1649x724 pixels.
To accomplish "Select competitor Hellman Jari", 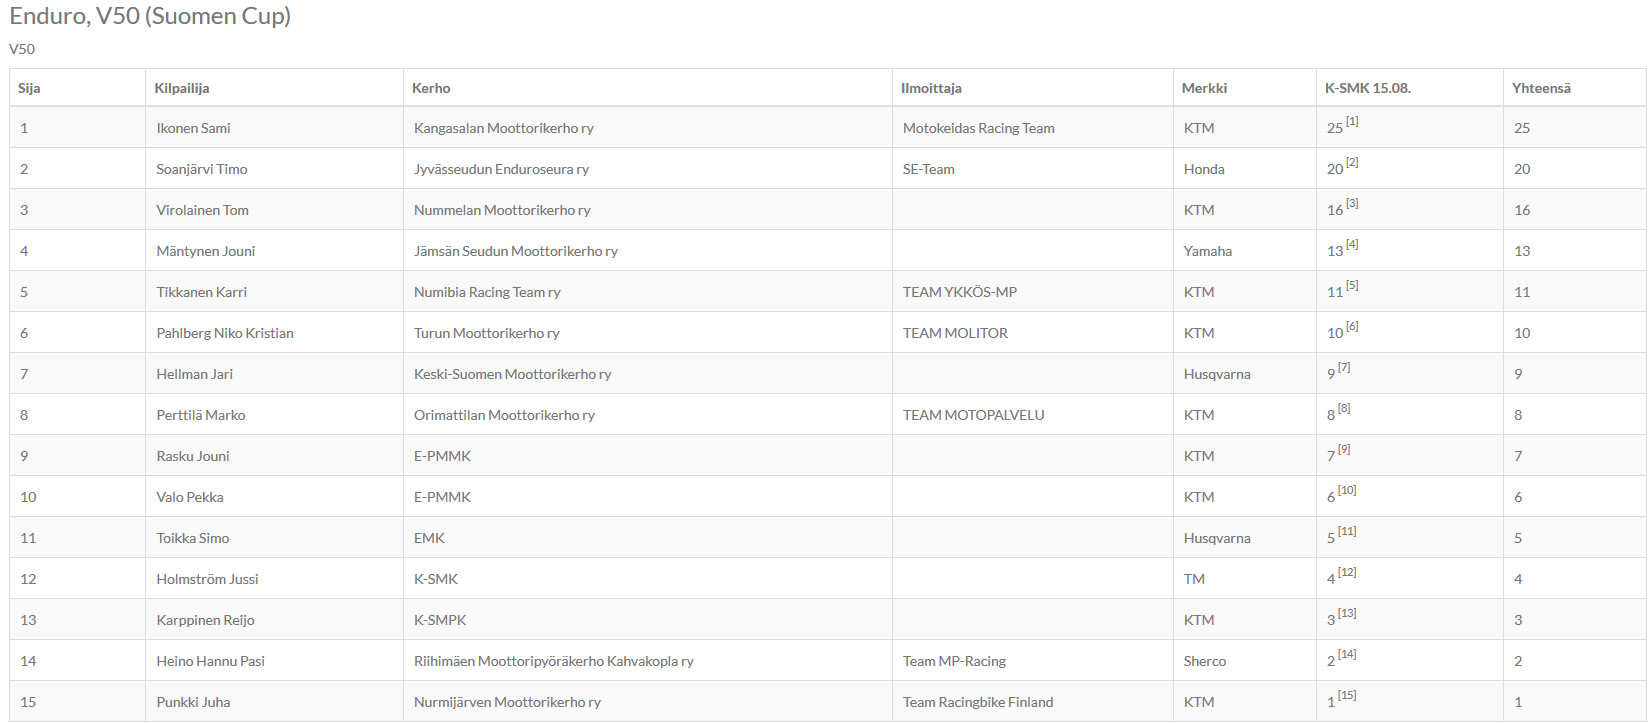I will point(194,374).
